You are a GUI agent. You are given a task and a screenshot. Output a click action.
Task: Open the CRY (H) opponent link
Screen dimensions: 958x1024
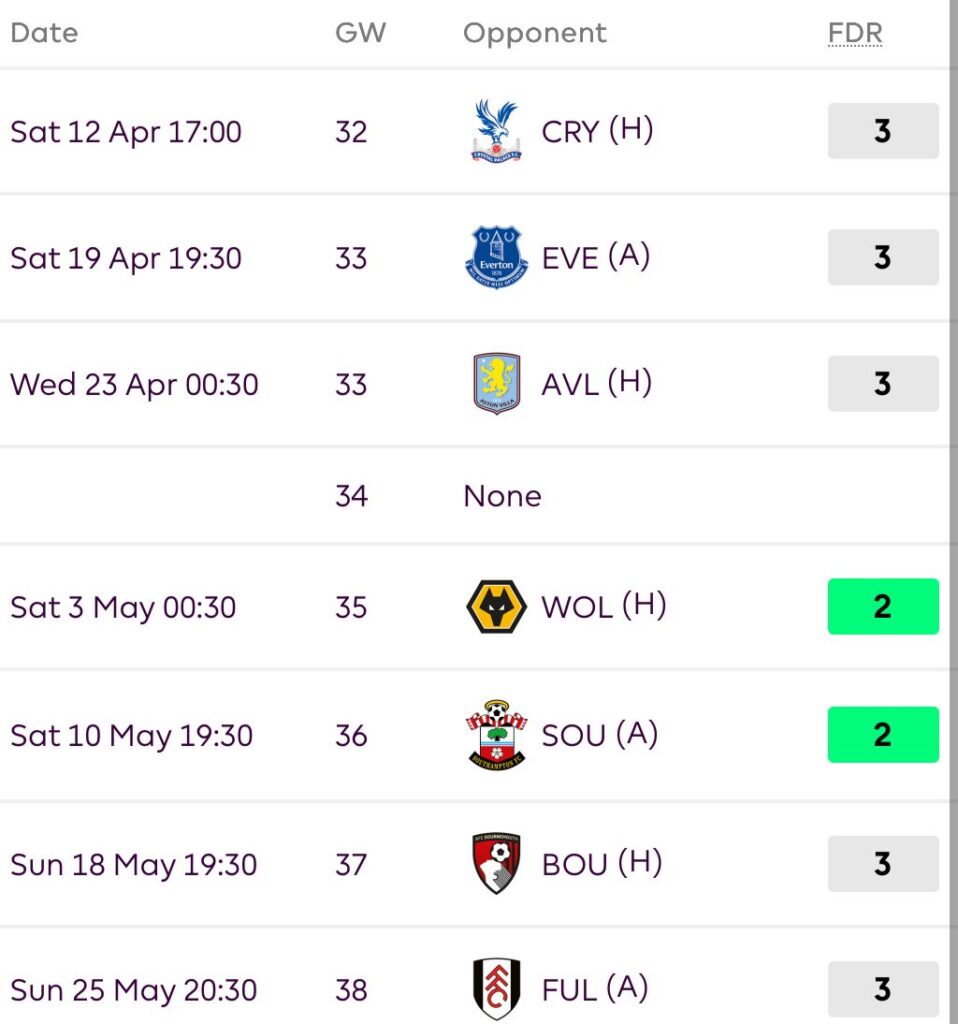[597, 131]
